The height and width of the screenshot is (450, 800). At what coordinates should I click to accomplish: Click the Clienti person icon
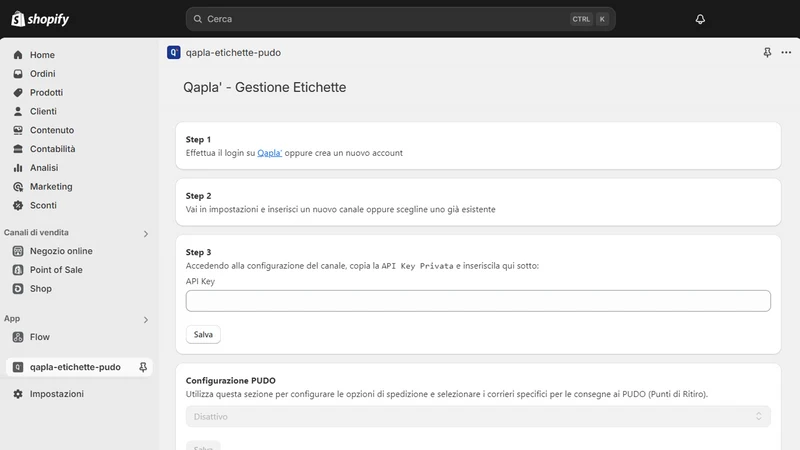pos(18,111)
